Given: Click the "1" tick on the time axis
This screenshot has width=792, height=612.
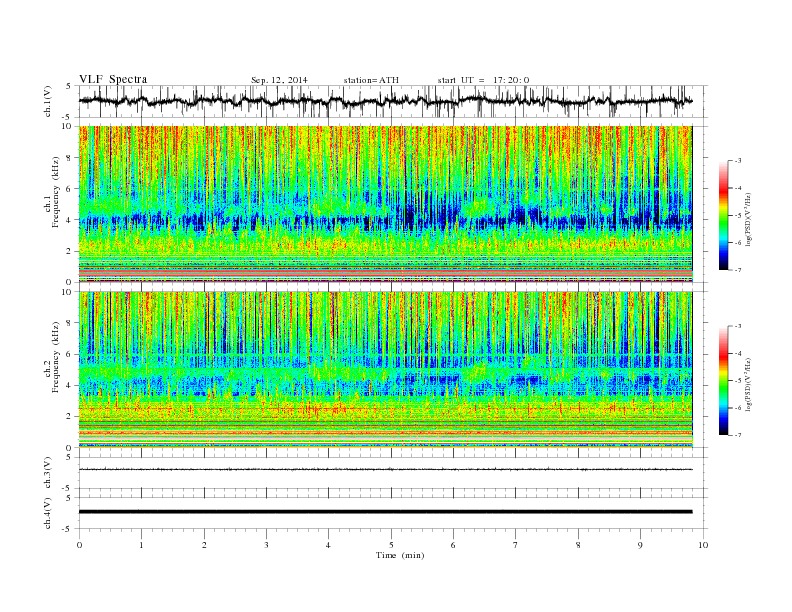Looking at the screenshot, I should tap(141, 545).
